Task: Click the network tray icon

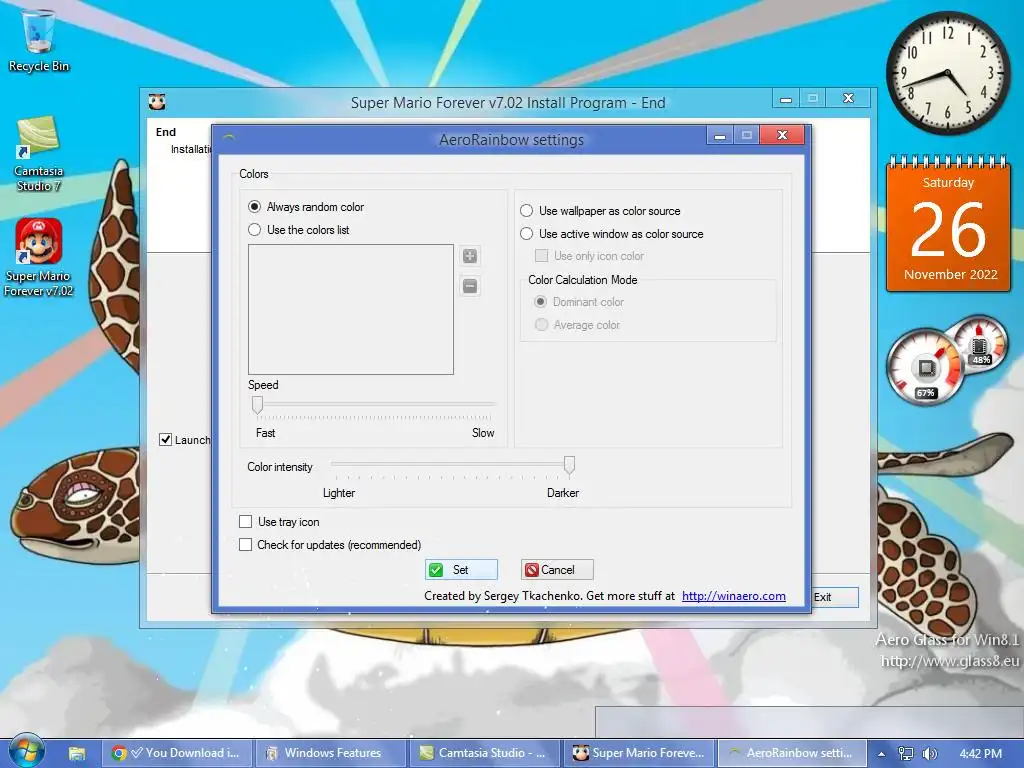Action: coord(906,754)
